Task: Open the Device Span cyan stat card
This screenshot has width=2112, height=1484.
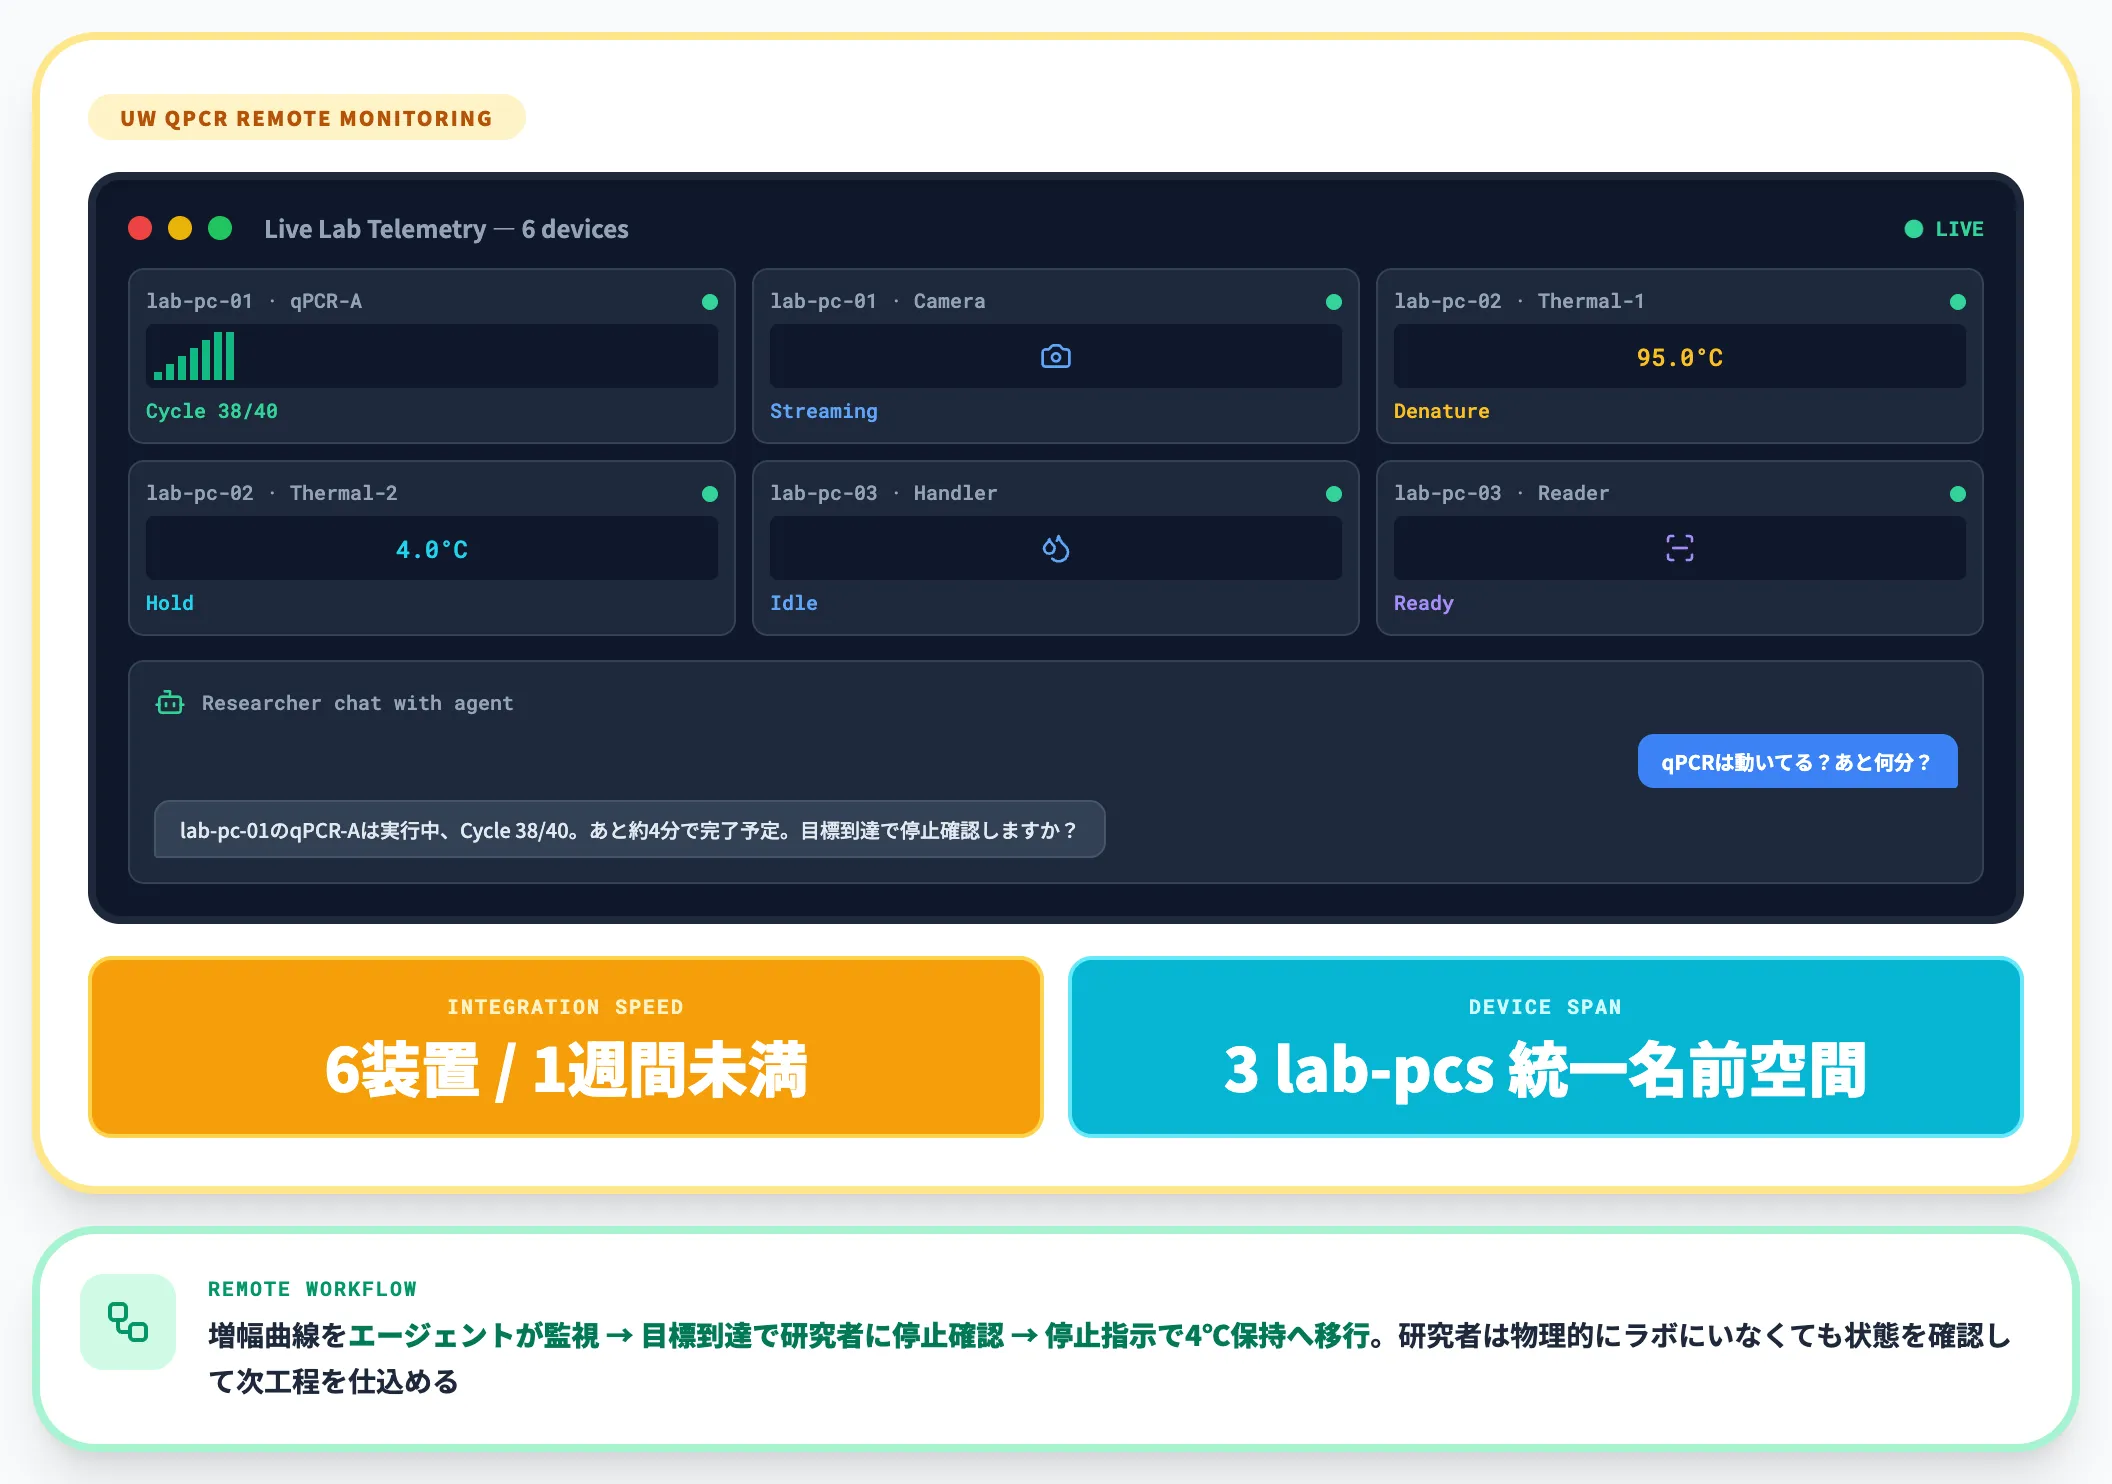Action: 1545,1047
